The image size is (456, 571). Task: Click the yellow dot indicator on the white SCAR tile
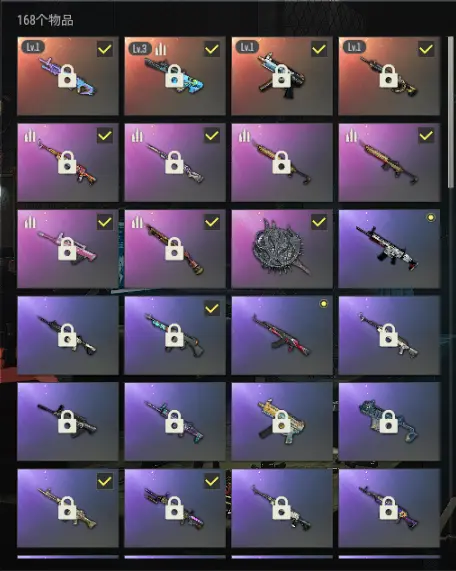(431, 218)
